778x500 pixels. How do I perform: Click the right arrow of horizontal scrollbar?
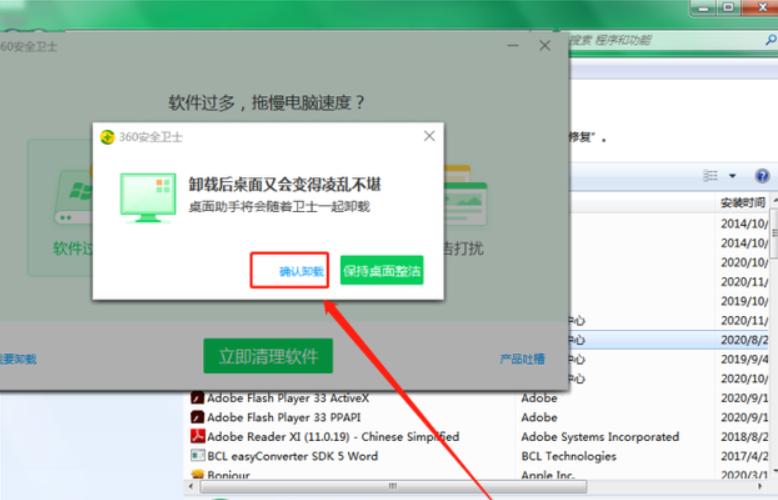[760, 486]
